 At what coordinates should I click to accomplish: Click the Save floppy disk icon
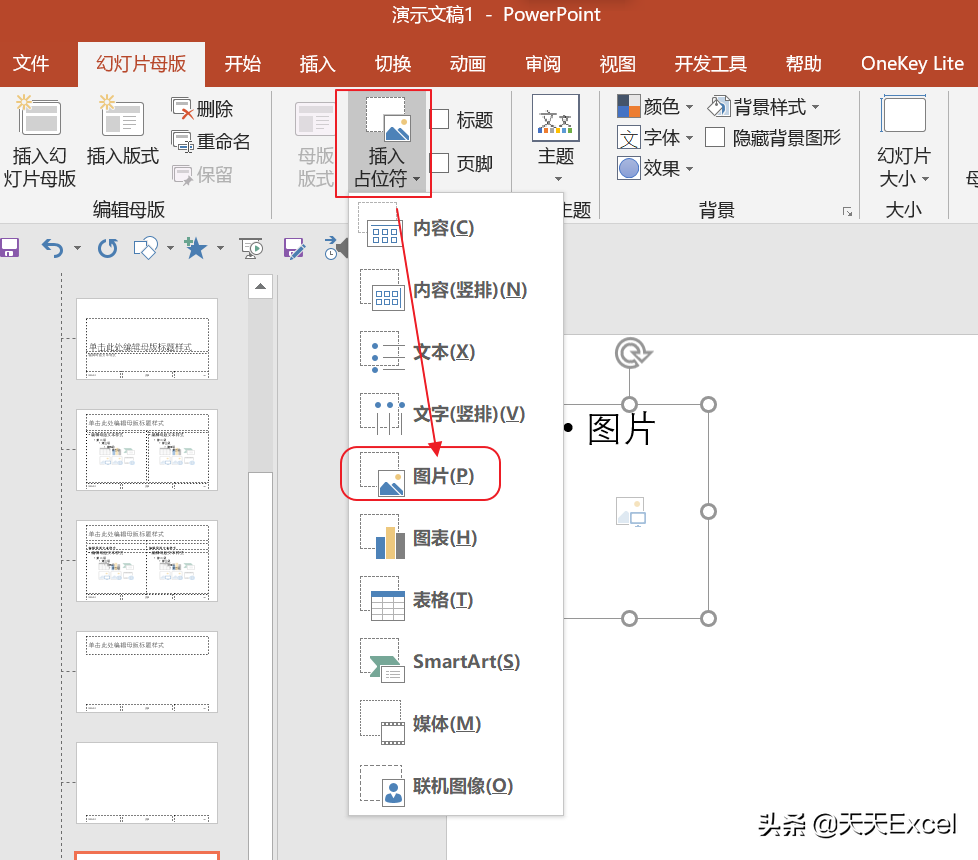pyautogui.click(x=9, y=248)
